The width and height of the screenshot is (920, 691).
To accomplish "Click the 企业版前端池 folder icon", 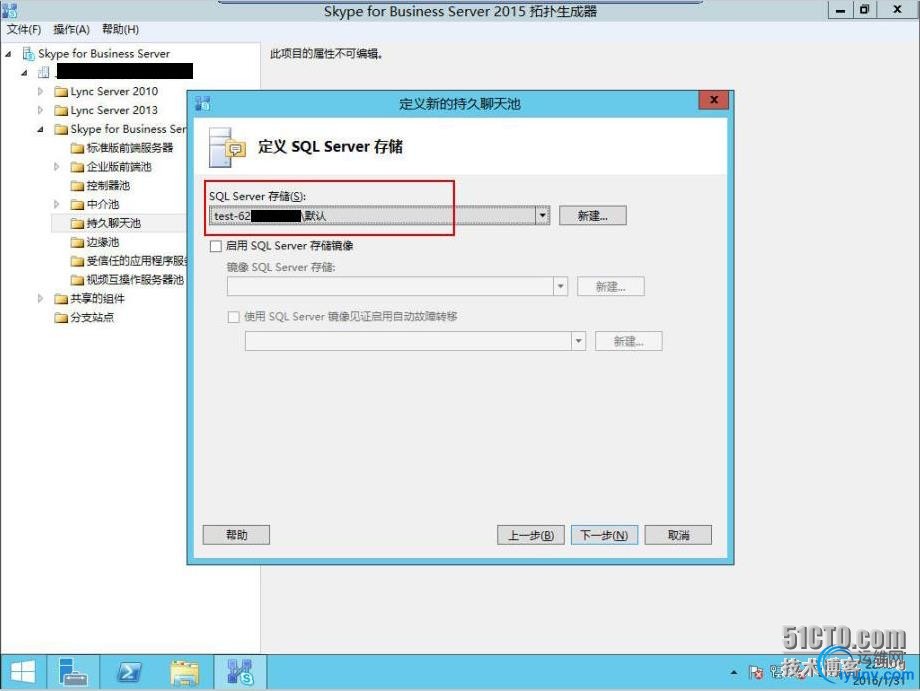I will [x=77, y=167].
